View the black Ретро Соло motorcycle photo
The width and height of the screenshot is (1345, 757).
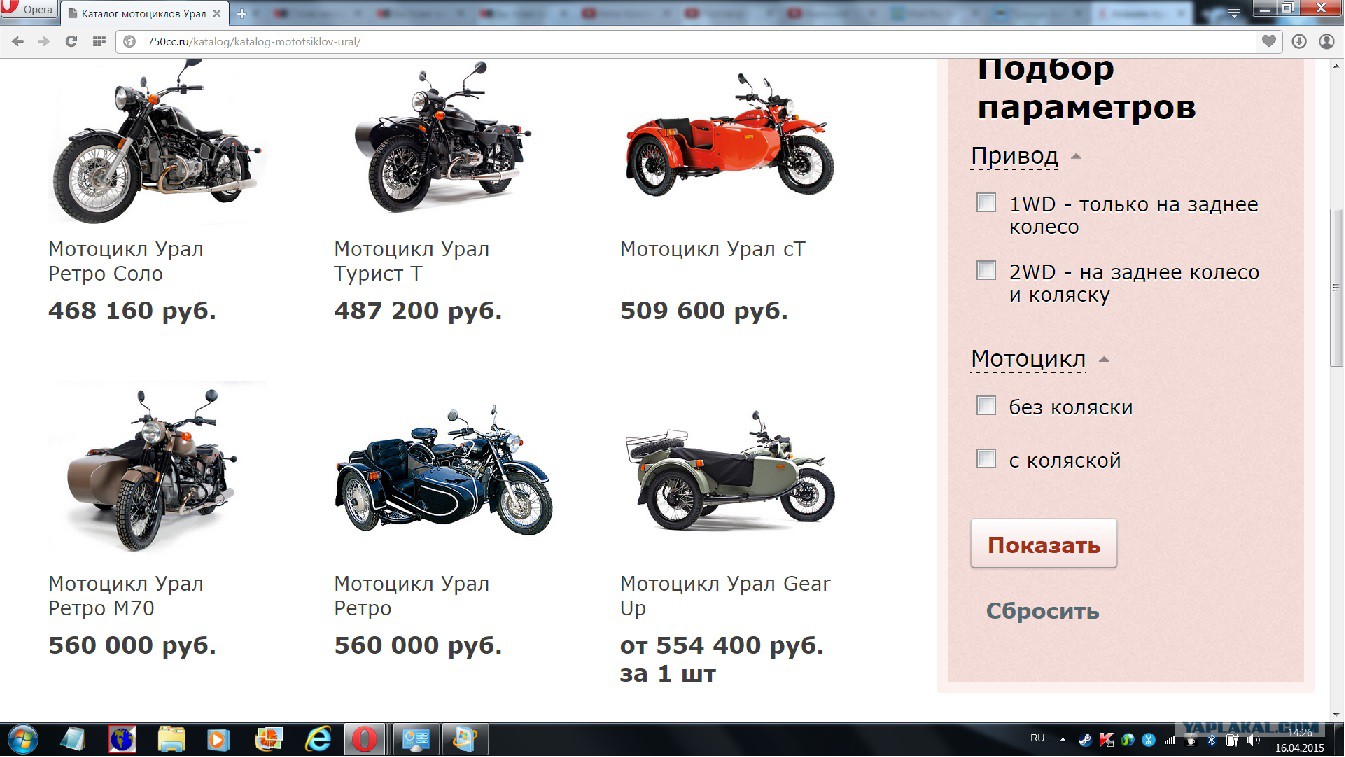click(157, 141)
